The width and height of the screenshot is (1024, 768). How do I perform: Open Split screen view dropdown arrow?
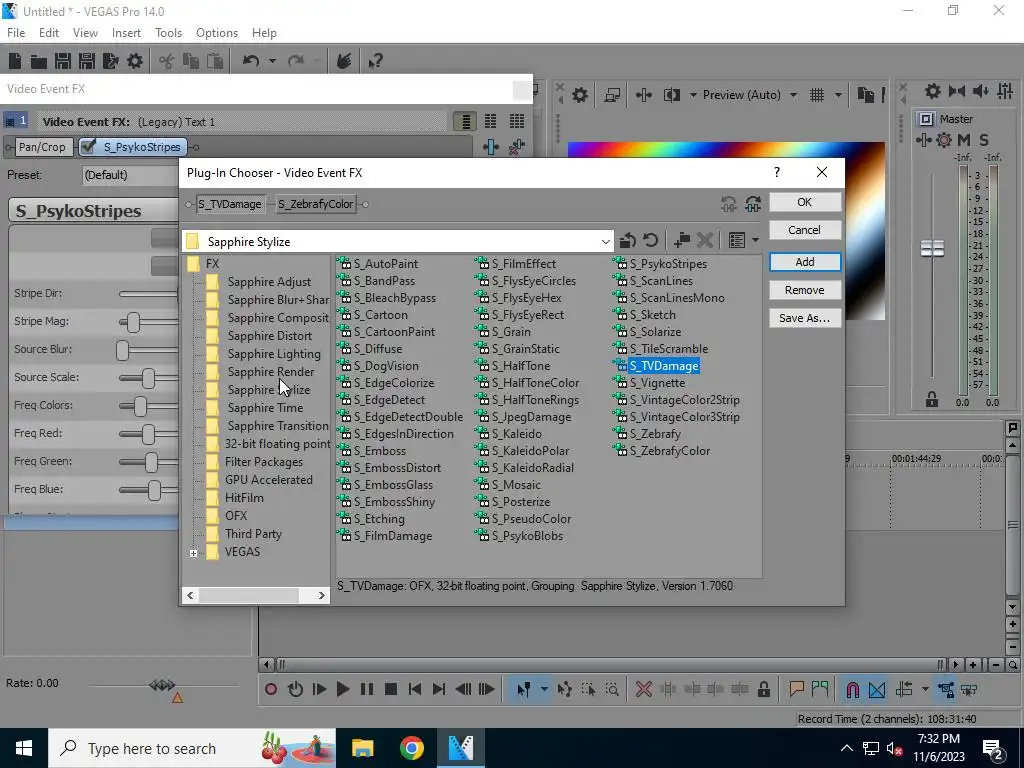tap(693, 95)
